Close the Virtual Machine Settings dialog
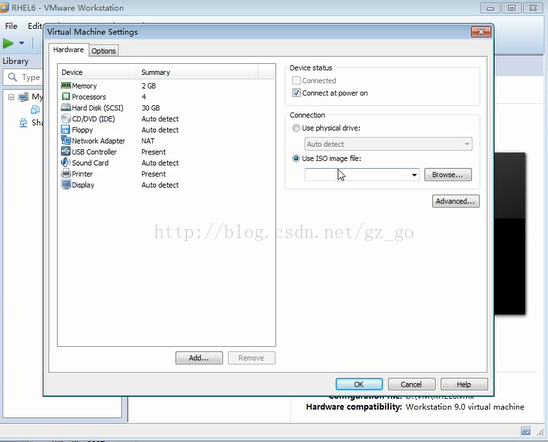 point(481,32)
